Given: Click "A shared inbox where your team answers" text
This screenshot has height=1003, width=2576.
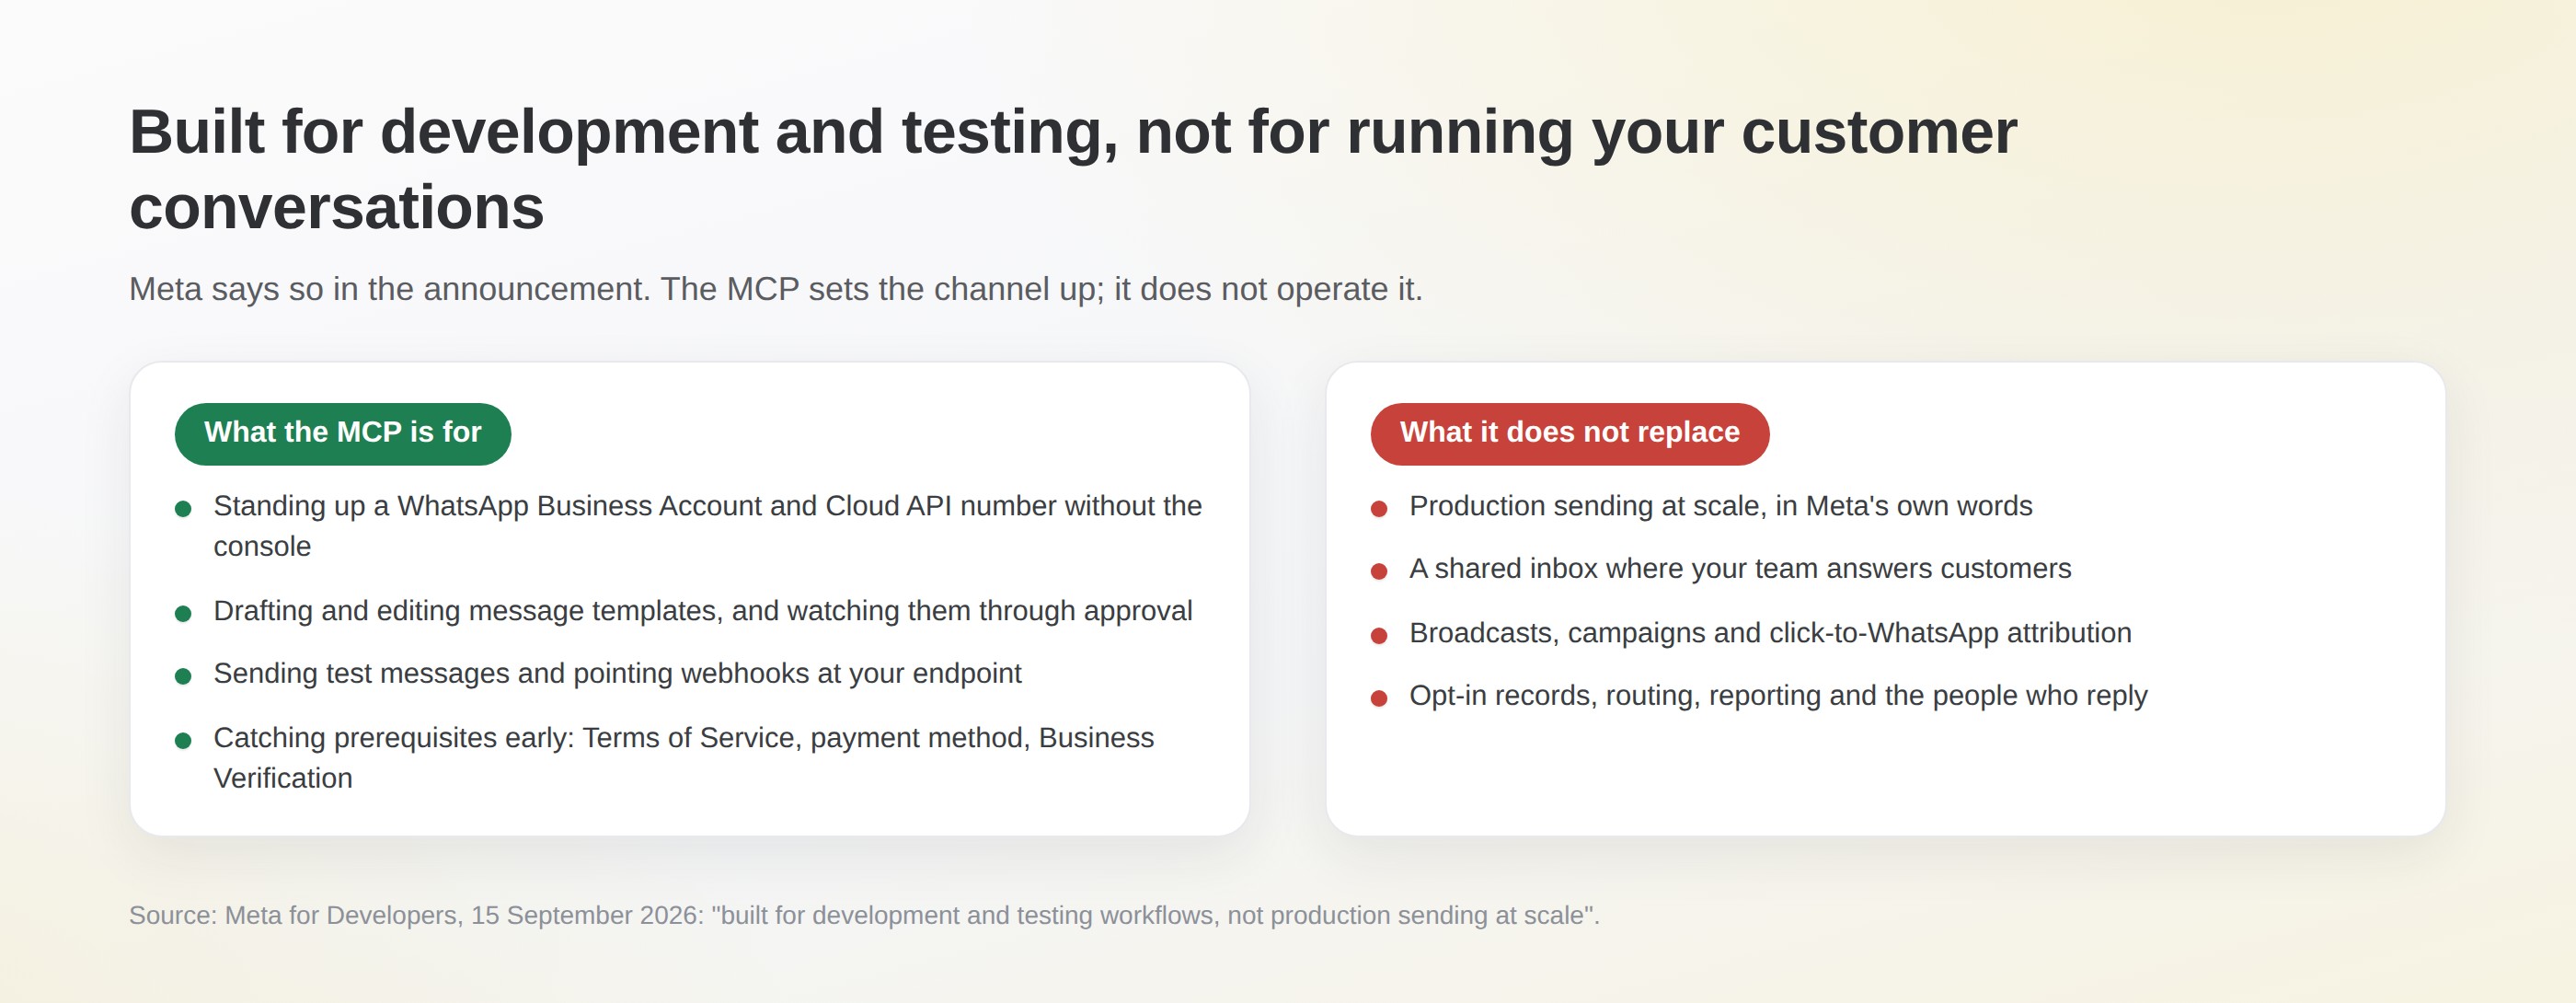Looking at the screenshot, I should [x=1740, y=568].
